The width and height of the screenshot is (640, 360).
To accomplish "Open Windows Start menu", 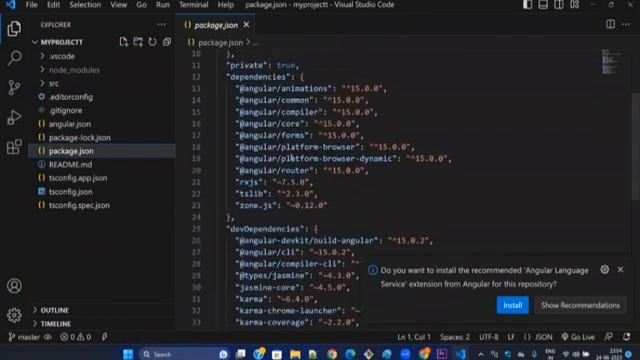I will coord(128,354).
